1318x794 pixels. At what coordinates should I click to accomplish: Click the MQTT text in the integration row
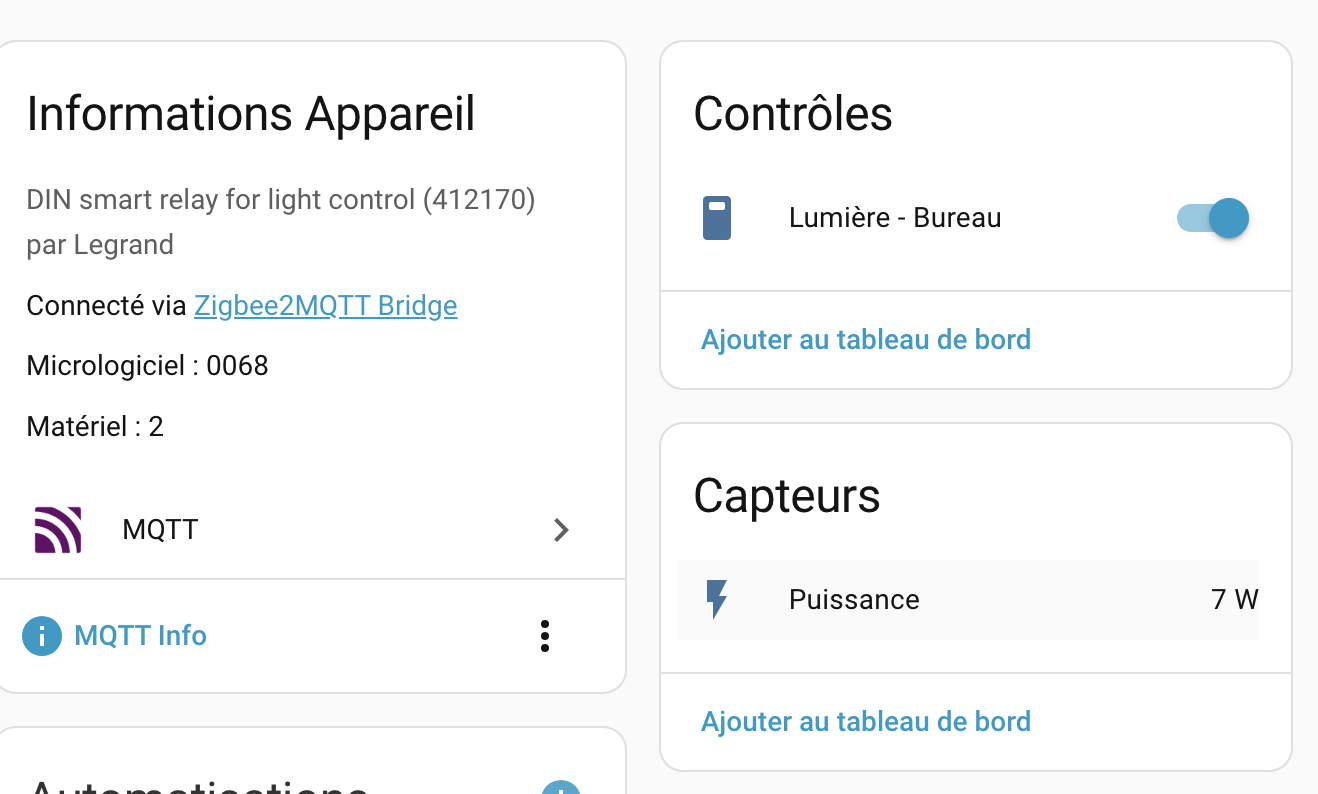pos(160,530)
